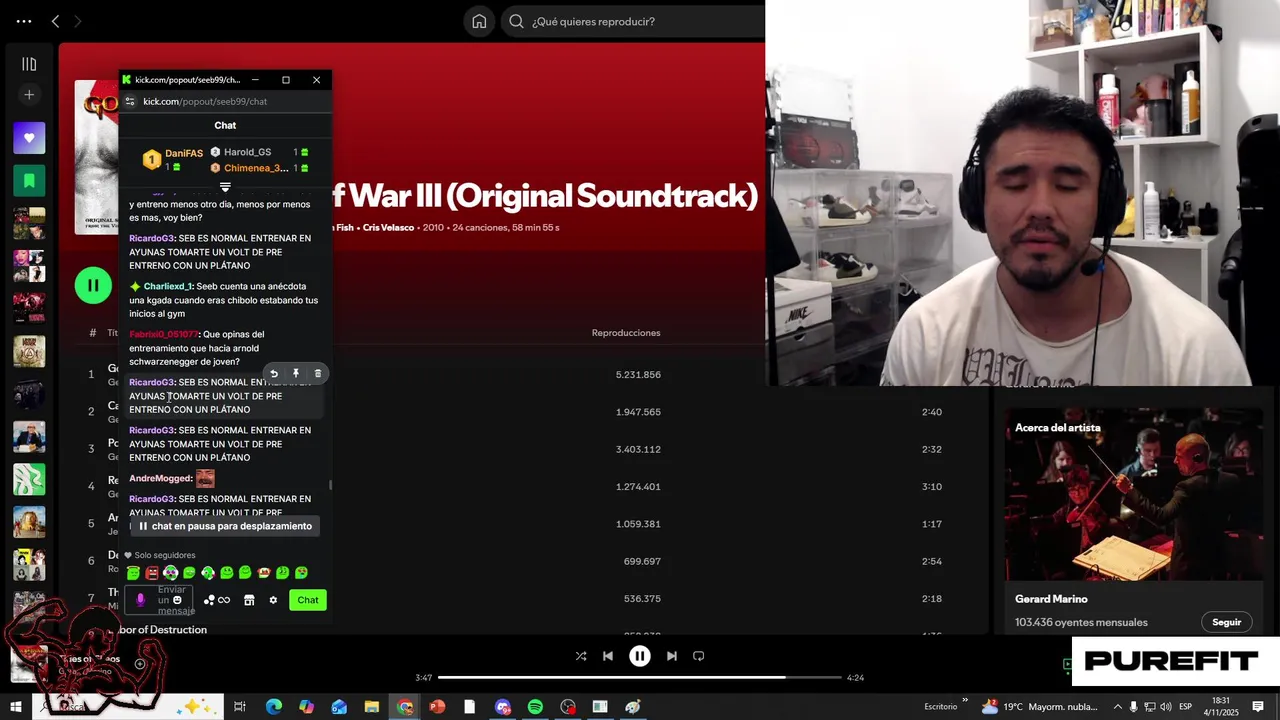Open Kick chat settings gear
Screen dimensions: 1280x720
(273, 600)
